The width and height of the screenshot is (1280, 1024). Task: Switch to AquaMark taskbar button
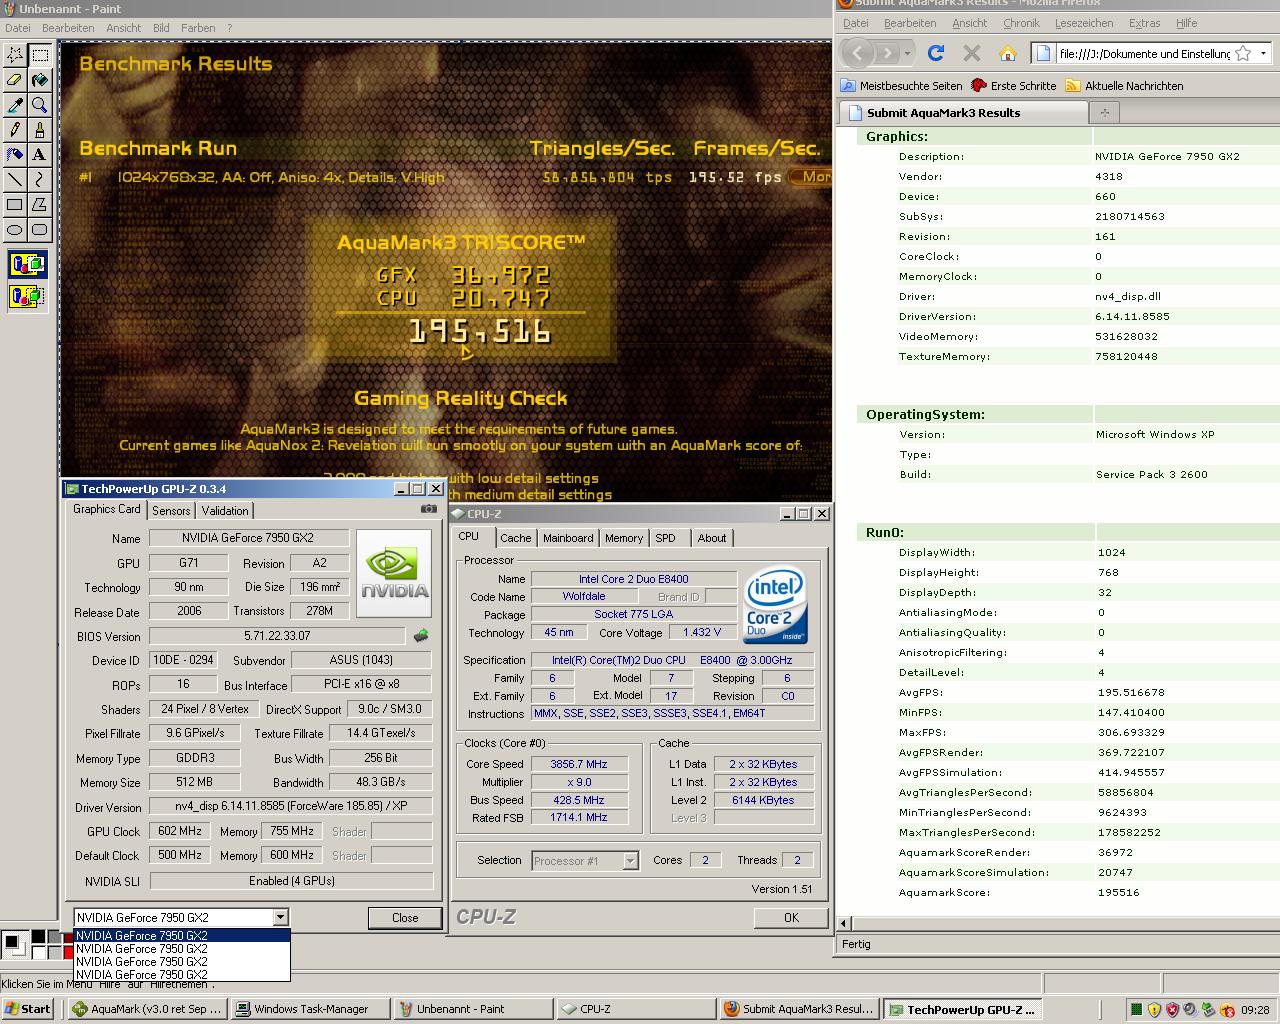click(x=147, y=1009)
